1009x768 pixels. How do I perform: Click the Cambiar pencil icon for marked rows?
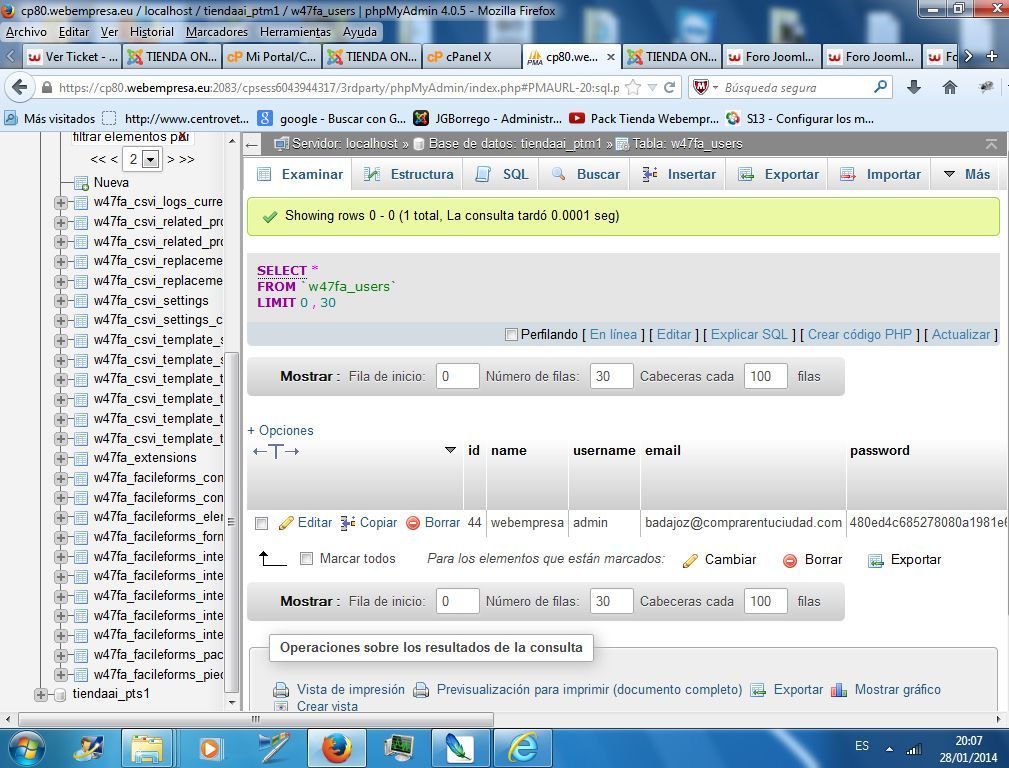point(690,560)
